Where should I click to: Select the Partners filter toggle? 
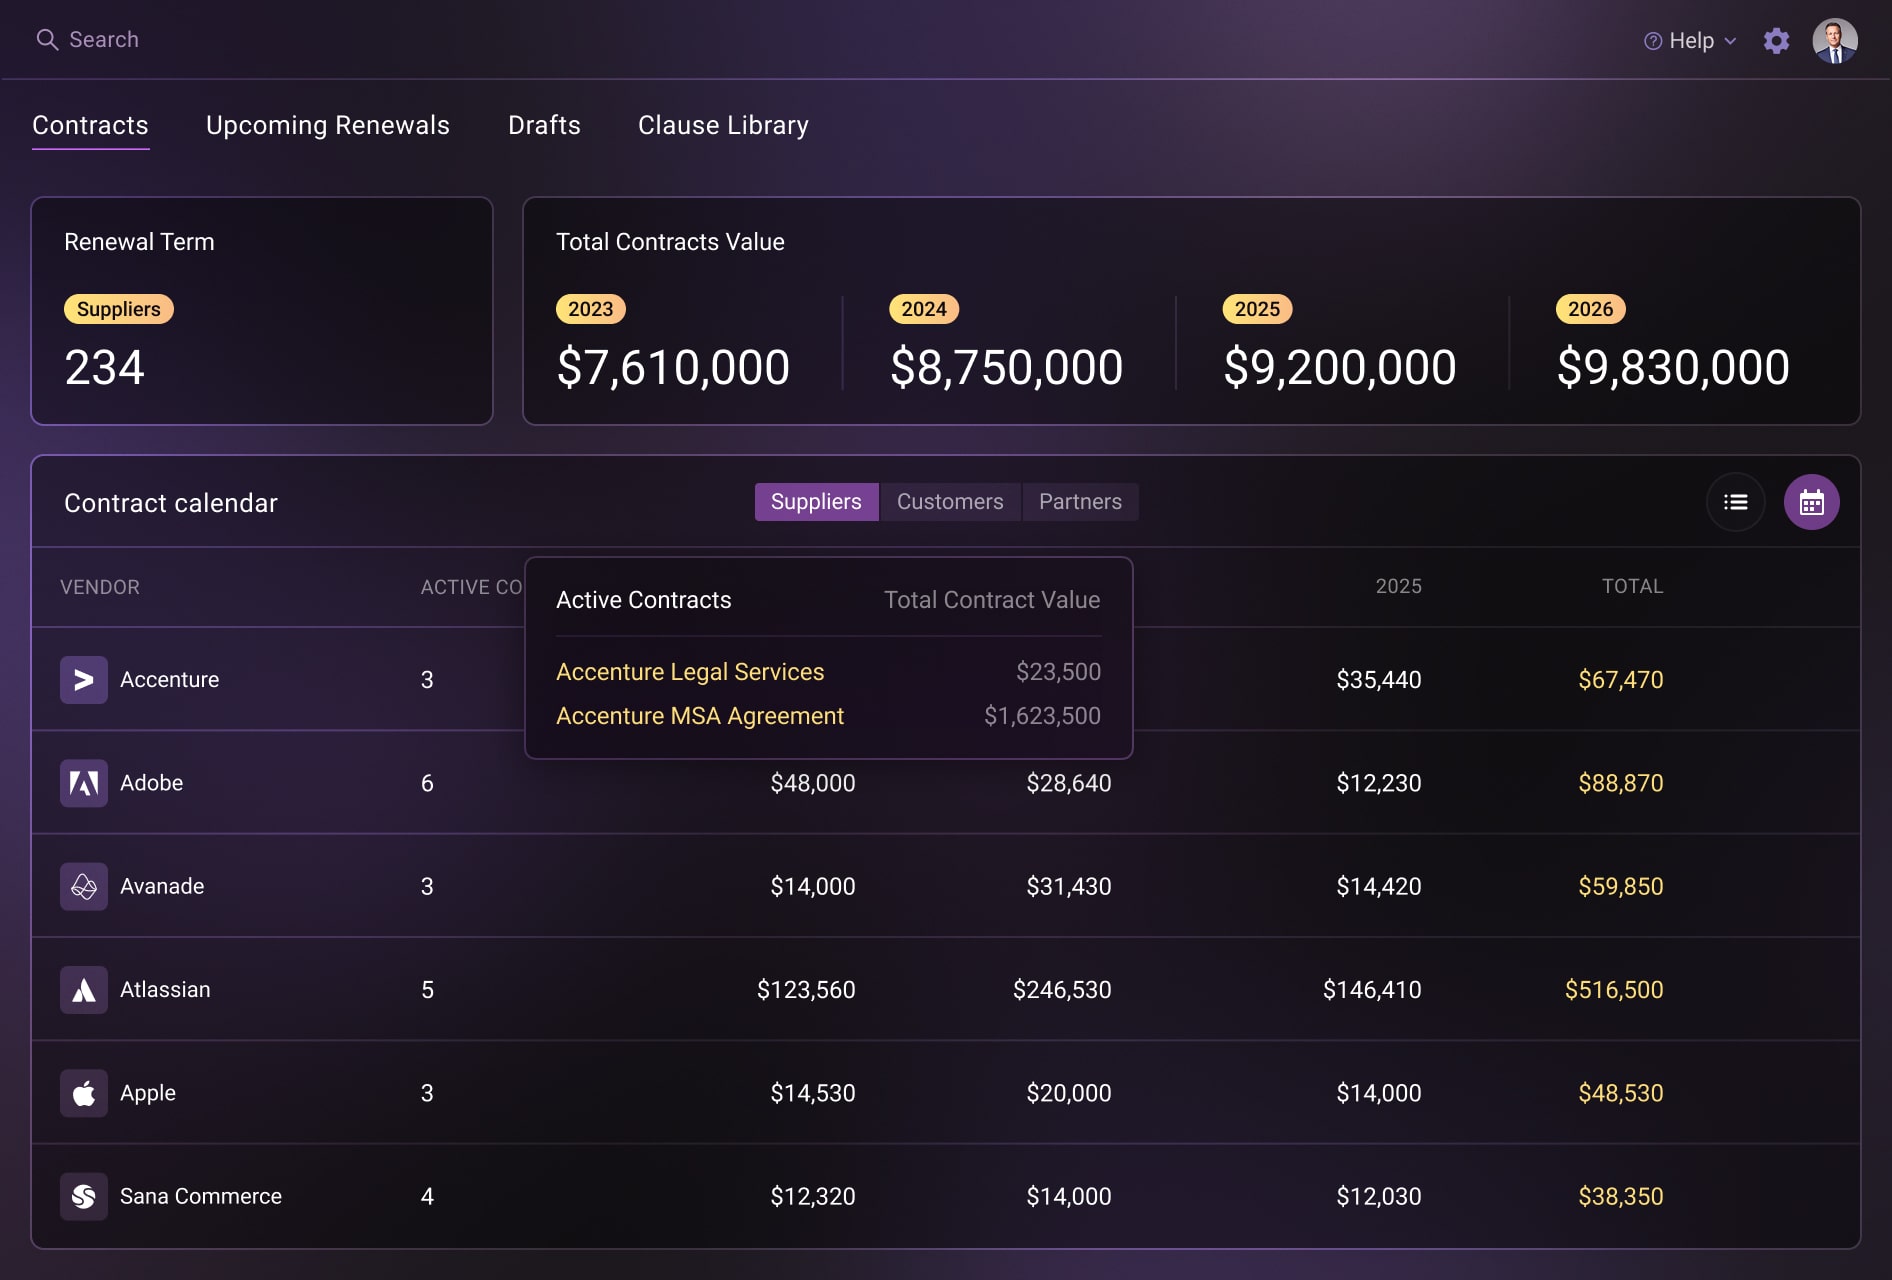click(1080, 502)
